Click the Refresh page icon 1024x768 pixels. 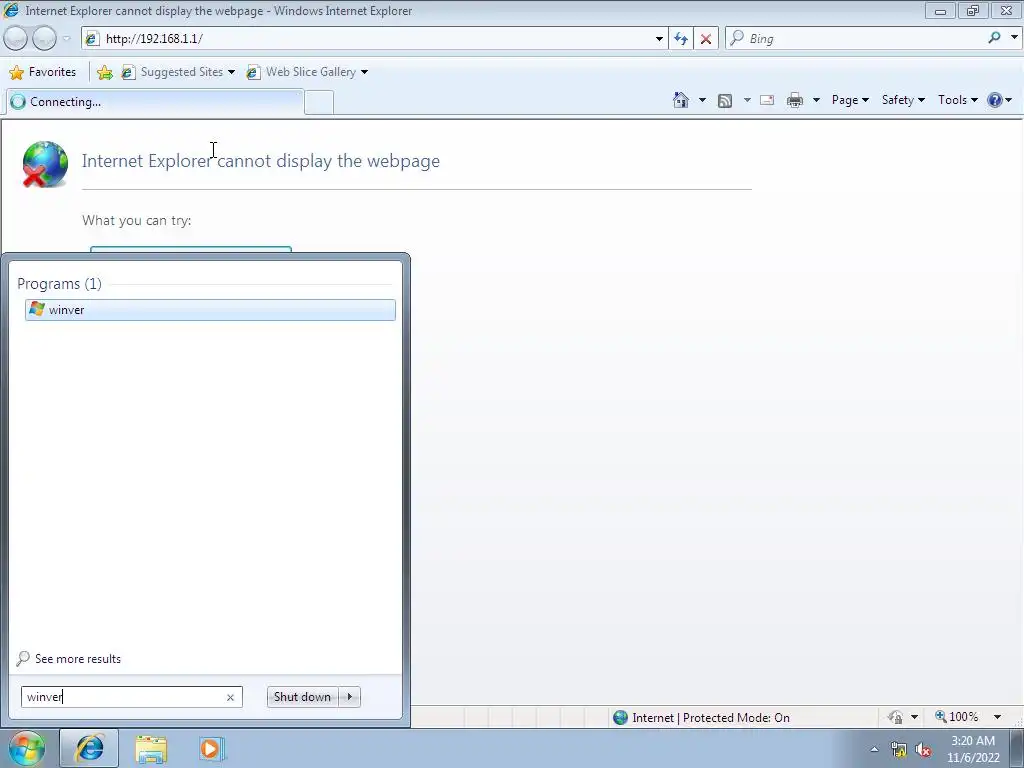point(681,39)
